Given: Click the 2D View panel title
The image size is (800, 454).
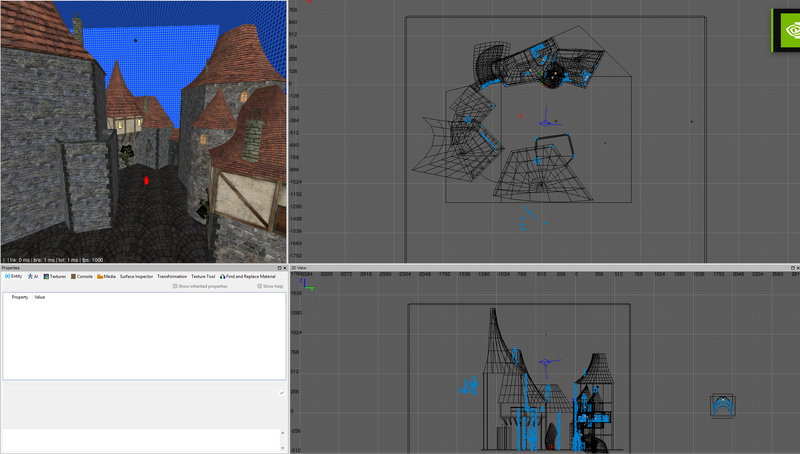Looking at the screenshot, I should (298, 268).
